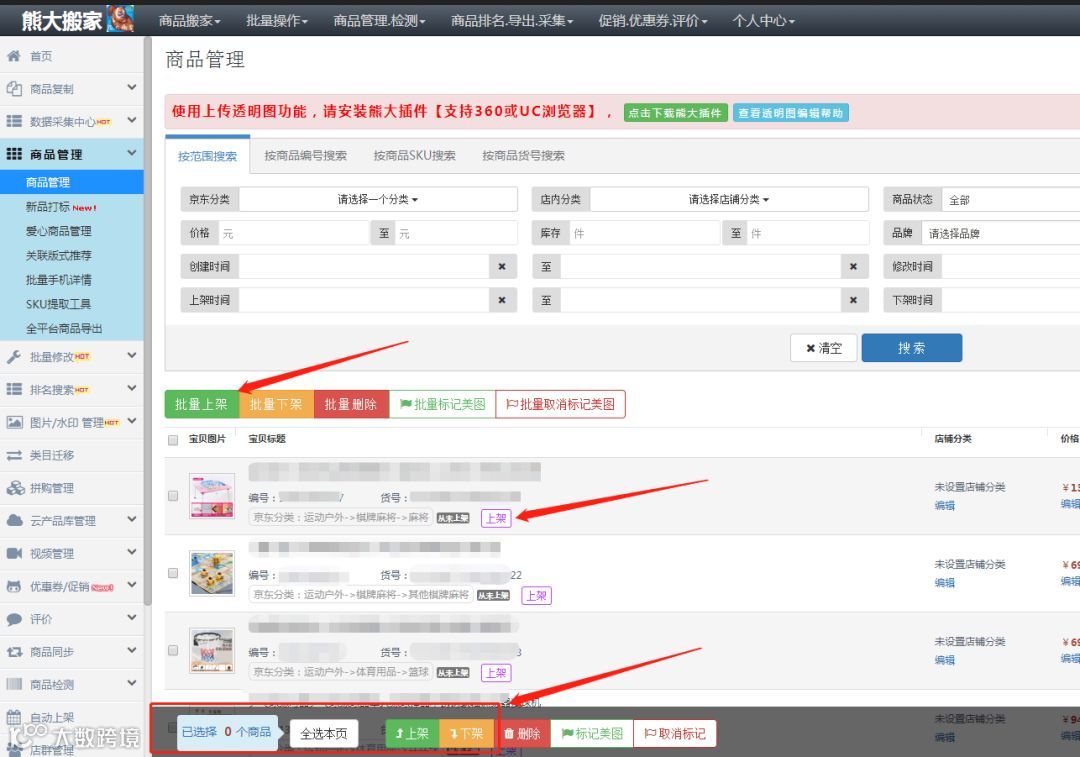Click the 类目迁移 transfer arrows icon

tap(14, 455)
